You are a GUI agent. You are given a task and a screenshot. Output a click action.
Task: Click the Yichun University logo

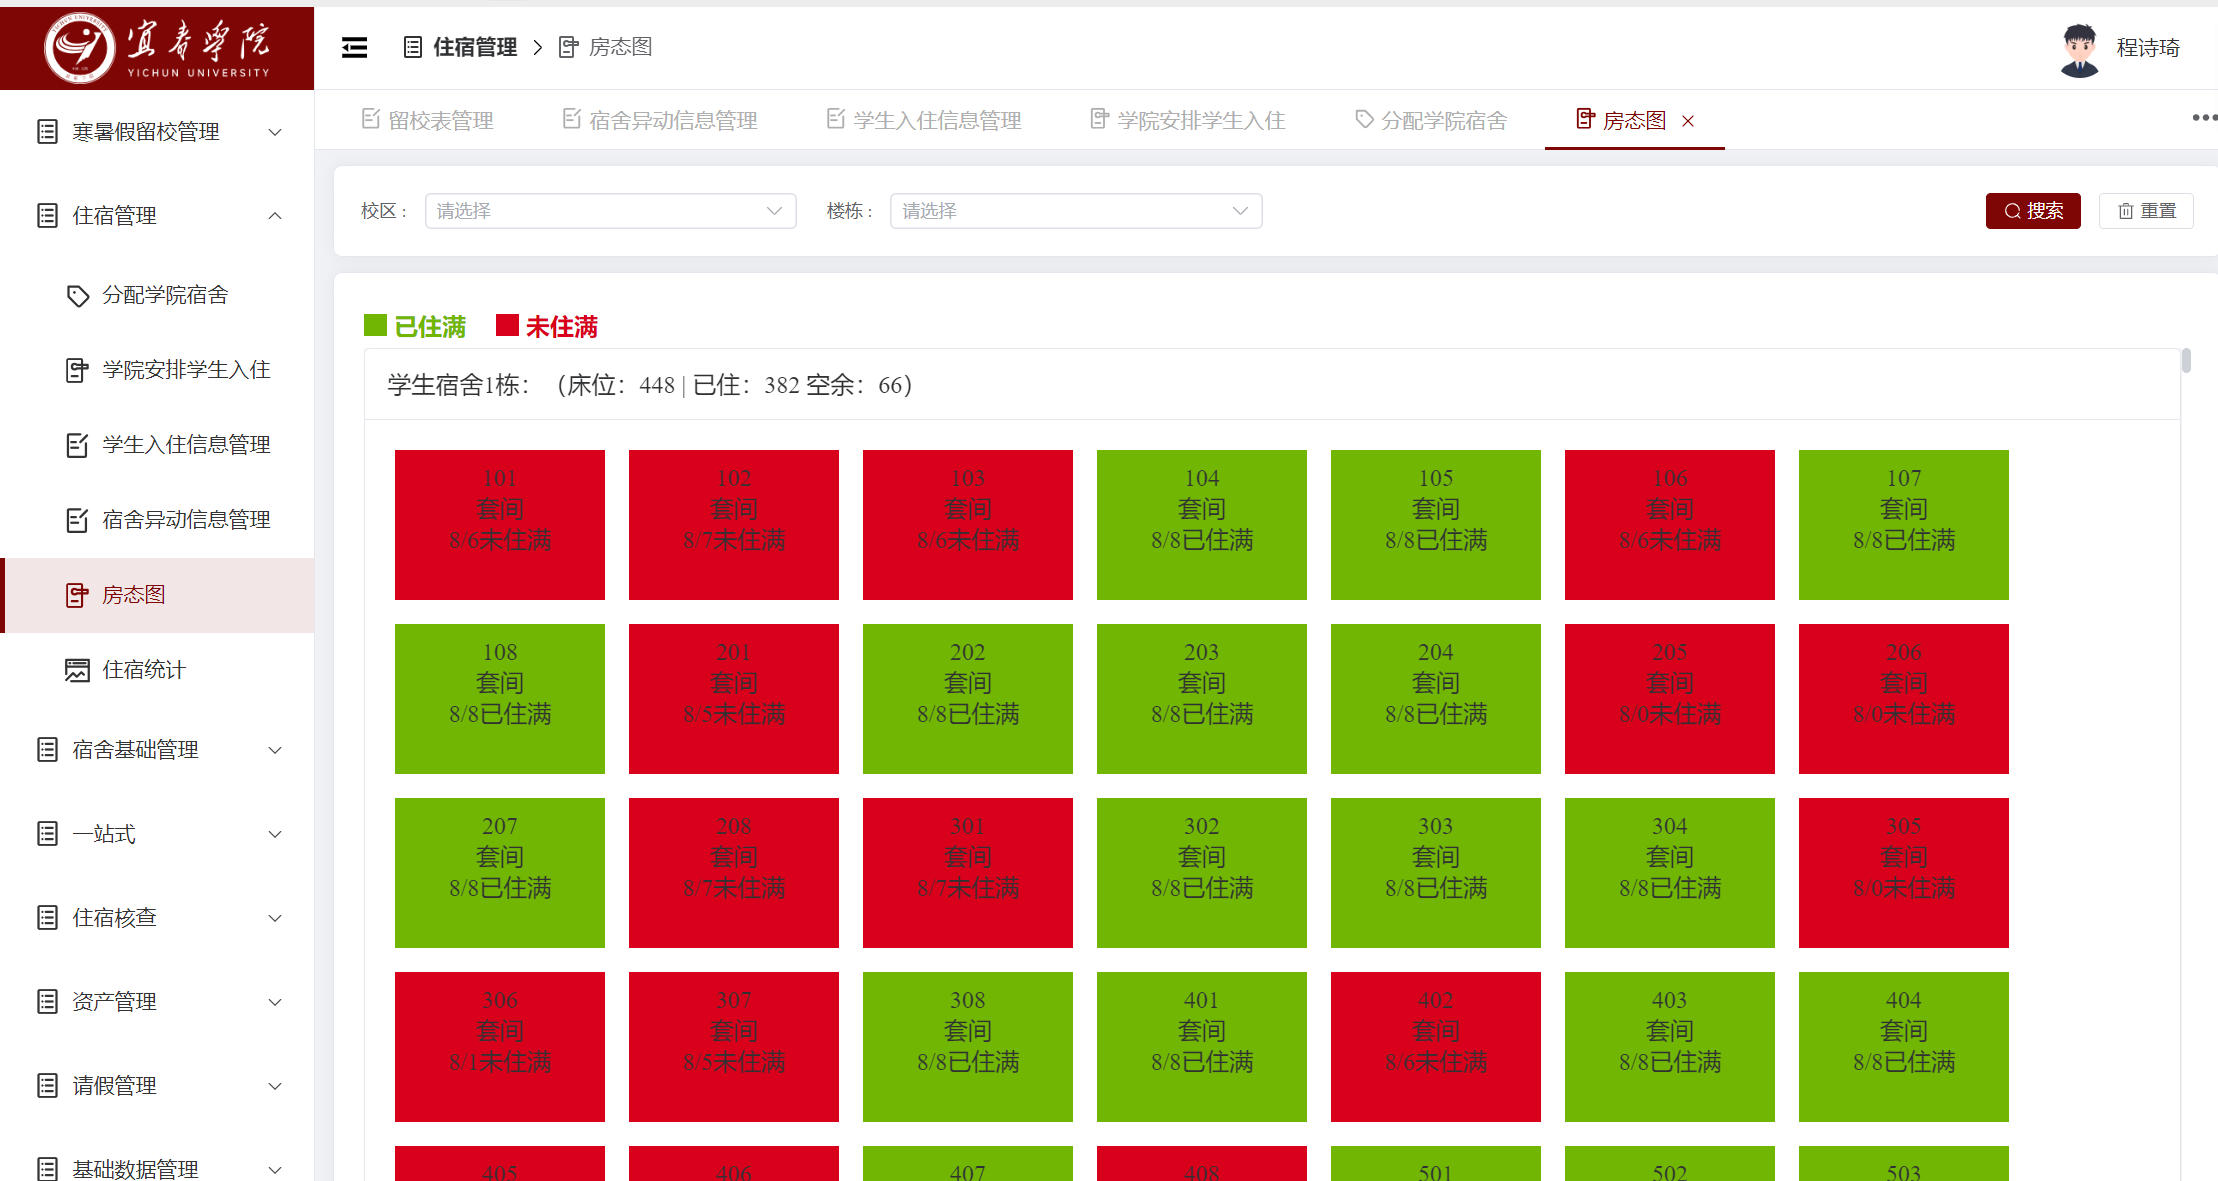[x=157, y=46]
